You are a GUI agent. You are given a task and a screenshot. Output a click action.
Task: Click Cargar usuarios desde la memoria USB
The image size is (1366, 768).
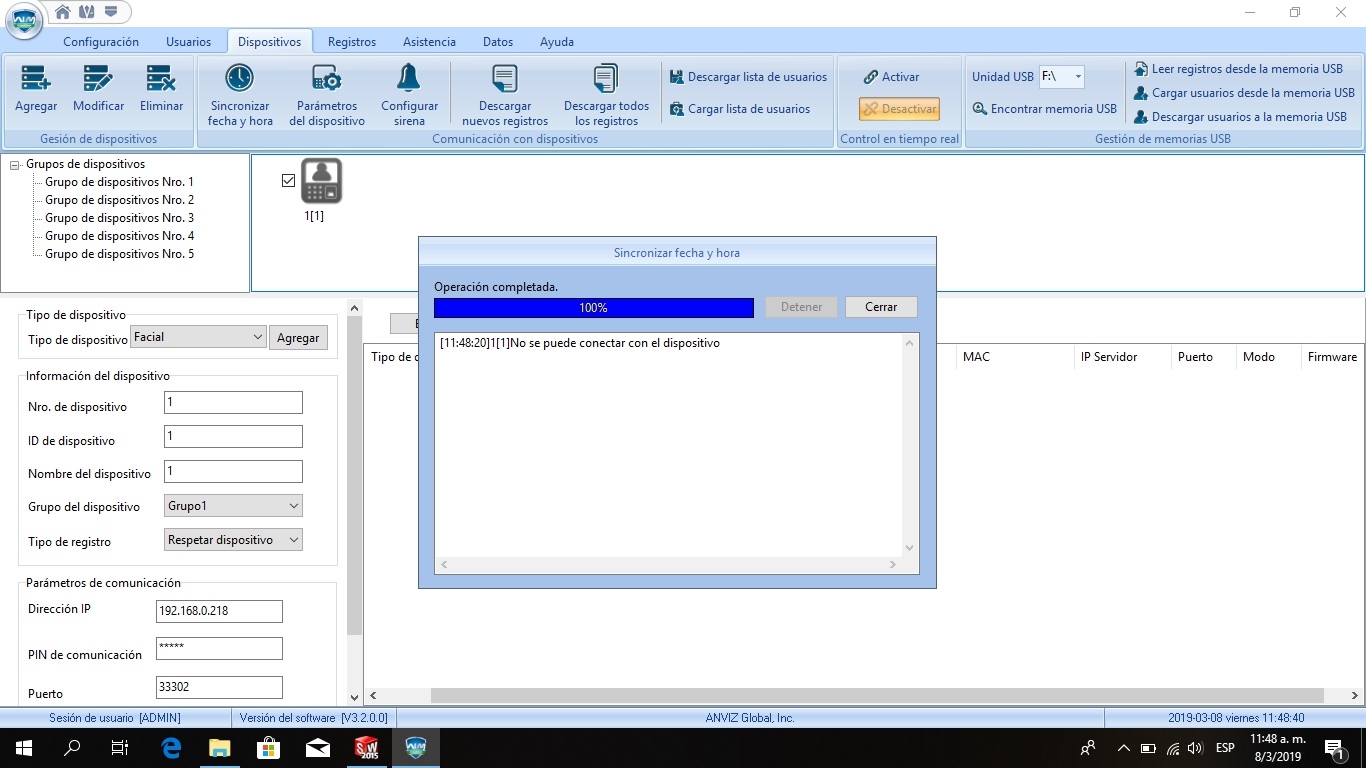[x=1244, y=93]
